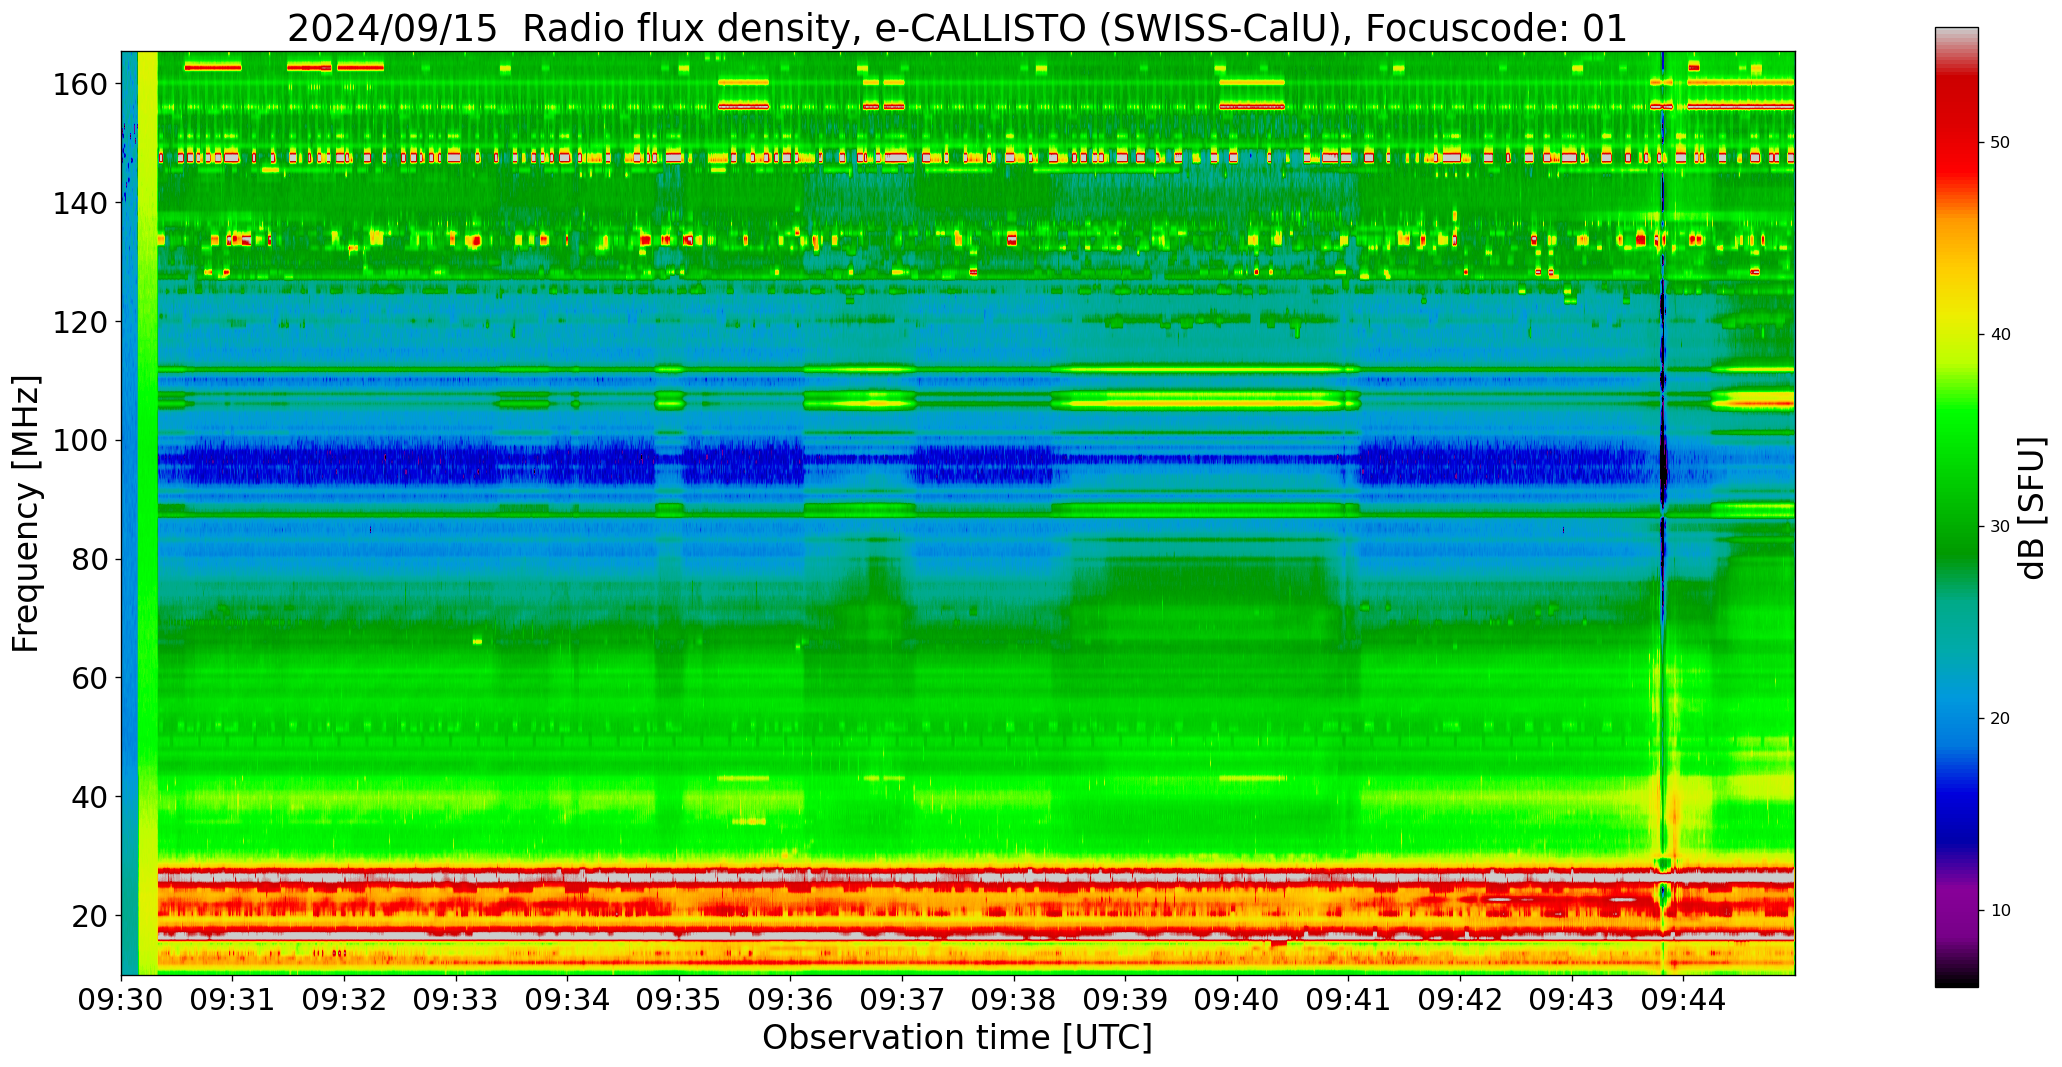Viewport: 2062px width, 1067px height.
Task: Click the 09:40 time tick label
Action: pyautogui.click(x=1238, y=999)
